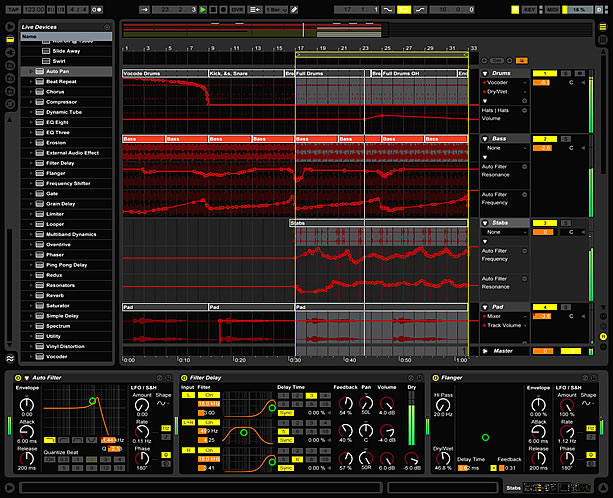
Task: Open the 1 Bar quantization menu
Action: click(276, 9)
